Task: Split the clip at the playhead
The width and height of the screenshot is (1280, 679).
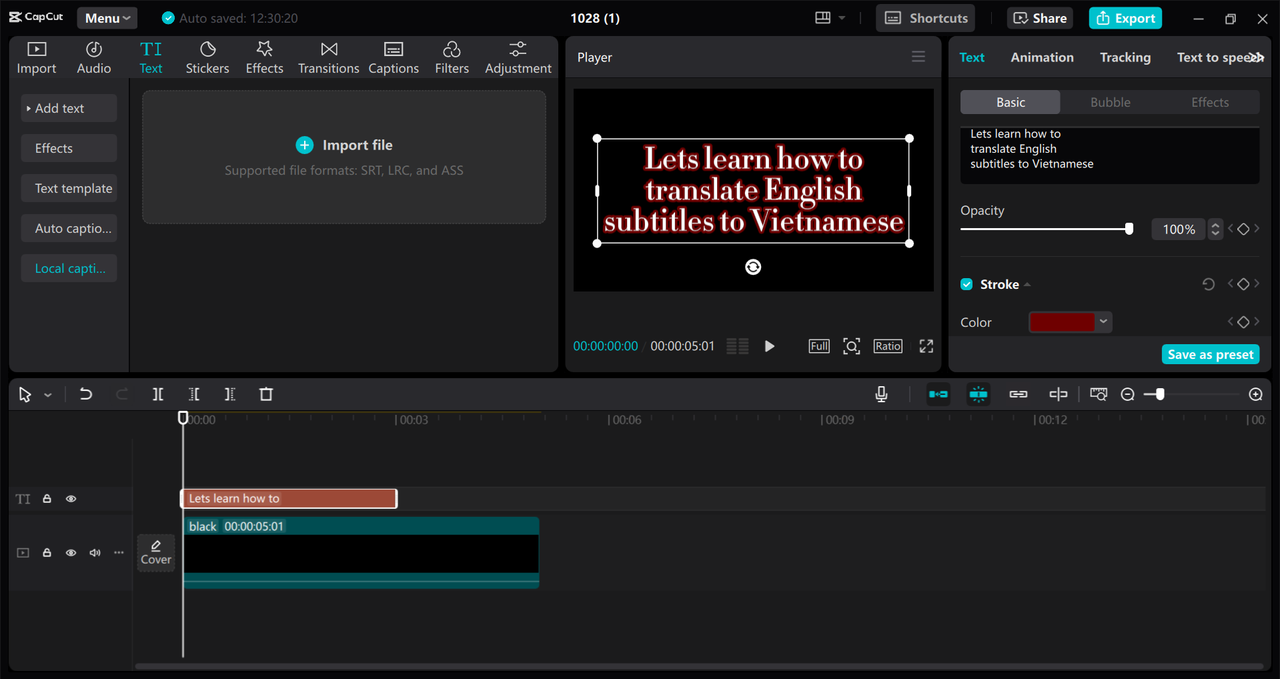Action: click(x=158, y=394)
